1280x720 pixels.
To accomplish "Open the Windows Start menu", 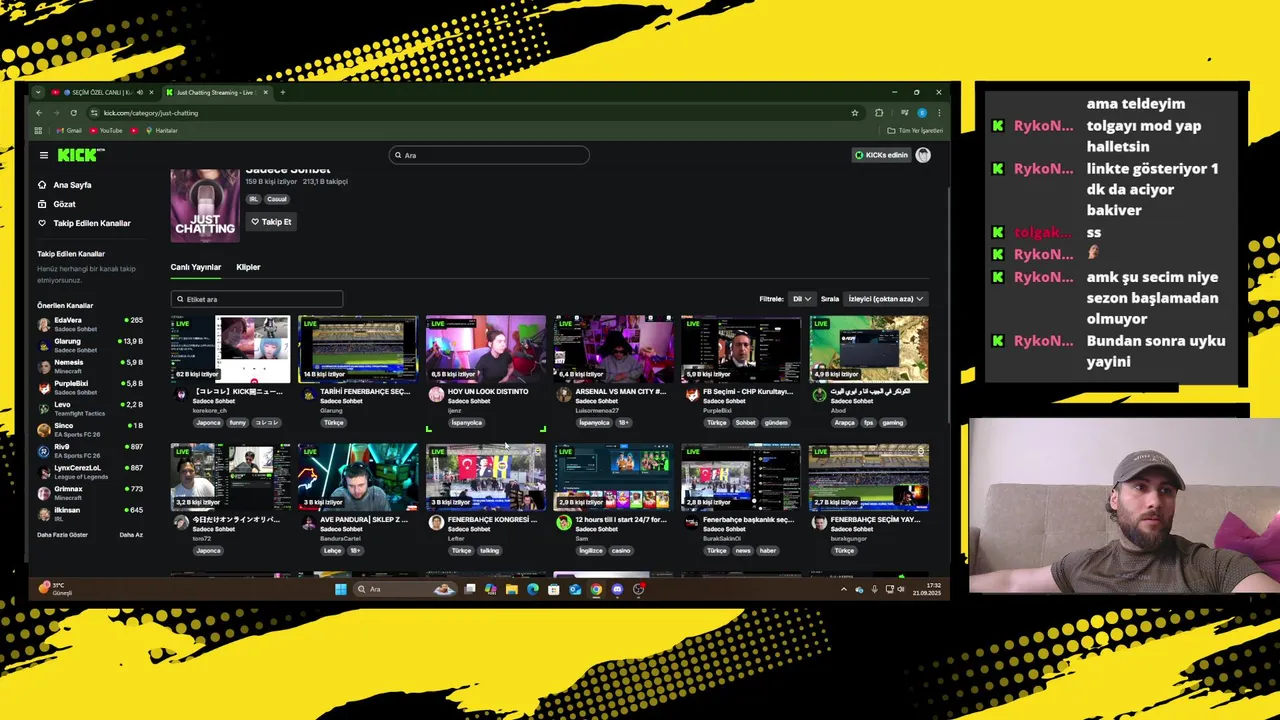I will [x=341, y=589].
